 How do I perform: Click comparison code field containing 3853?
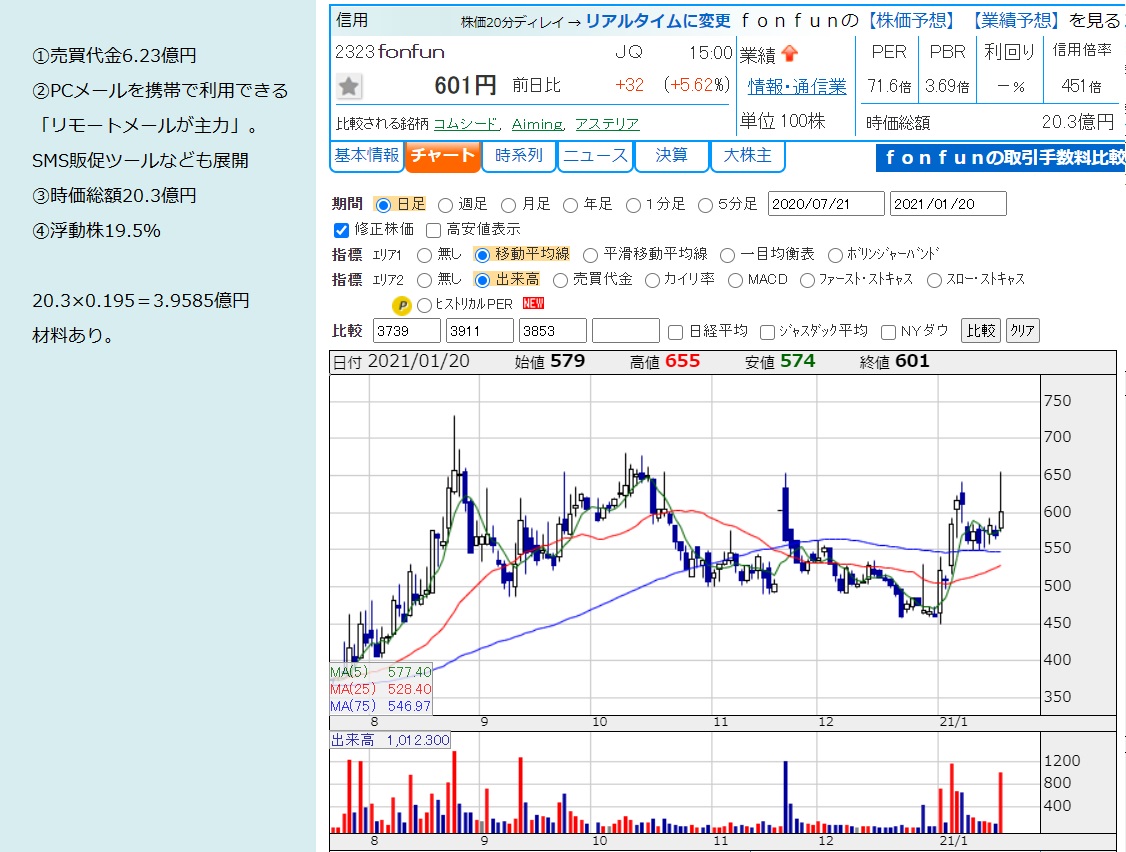(x=553, y=331)
